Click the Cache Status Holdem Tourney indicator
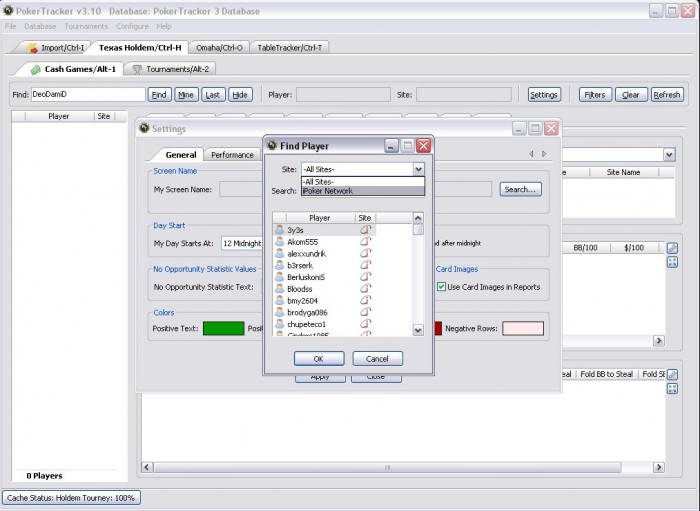This screenshot has width=700, height=511. pyautogui.click(x=71, y=498)
